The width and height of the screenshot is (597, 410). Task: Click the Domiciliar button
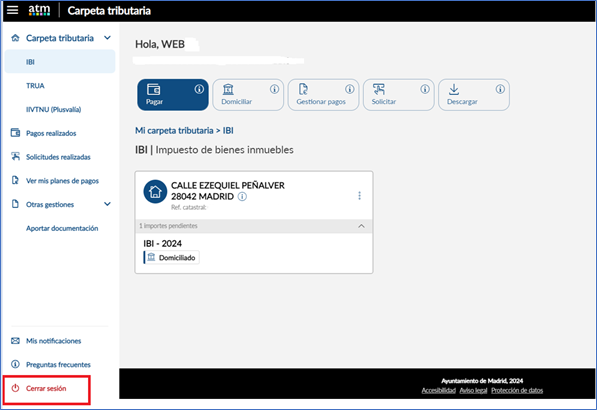tap(248, 95)
